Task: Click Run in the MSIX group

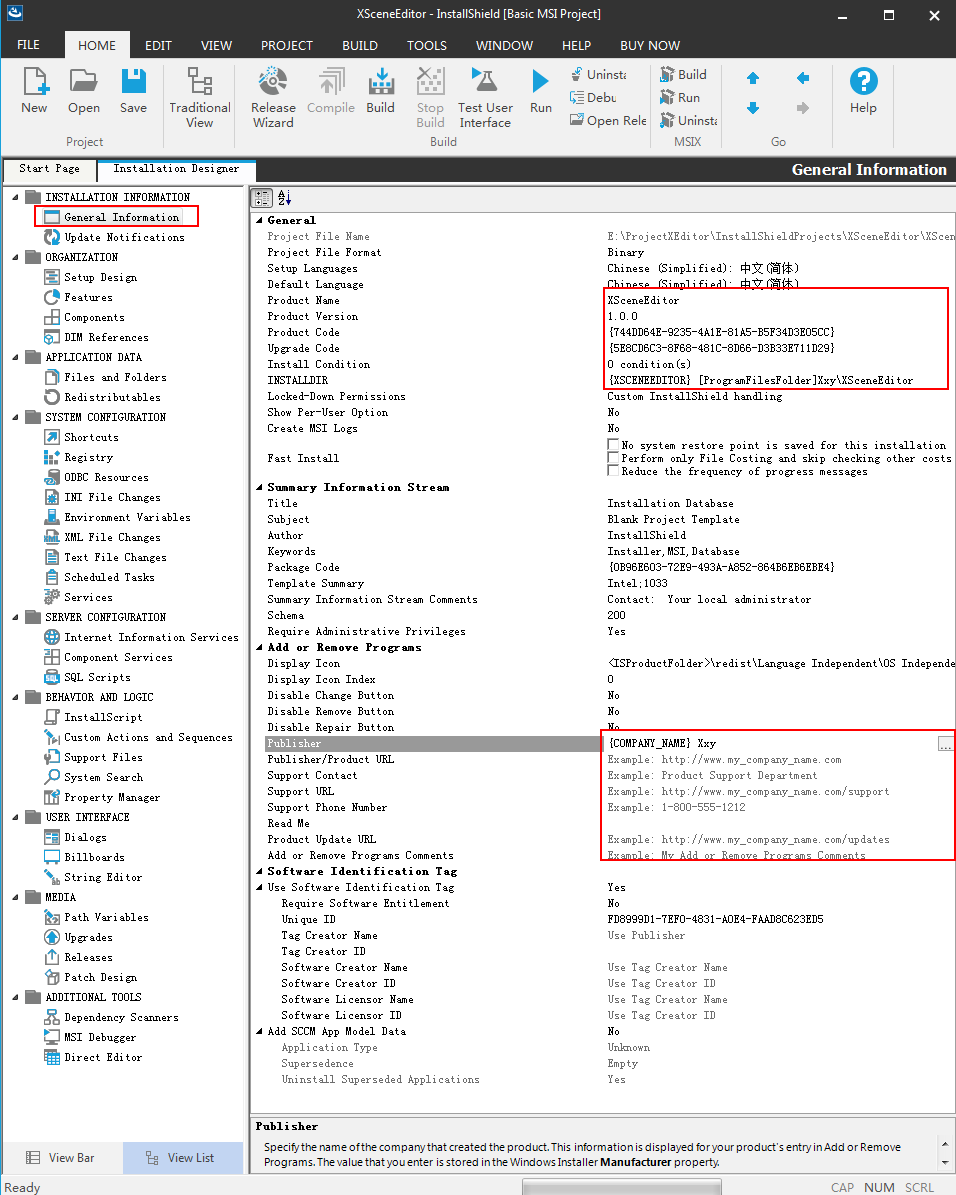Action: [x=680, y=98]
